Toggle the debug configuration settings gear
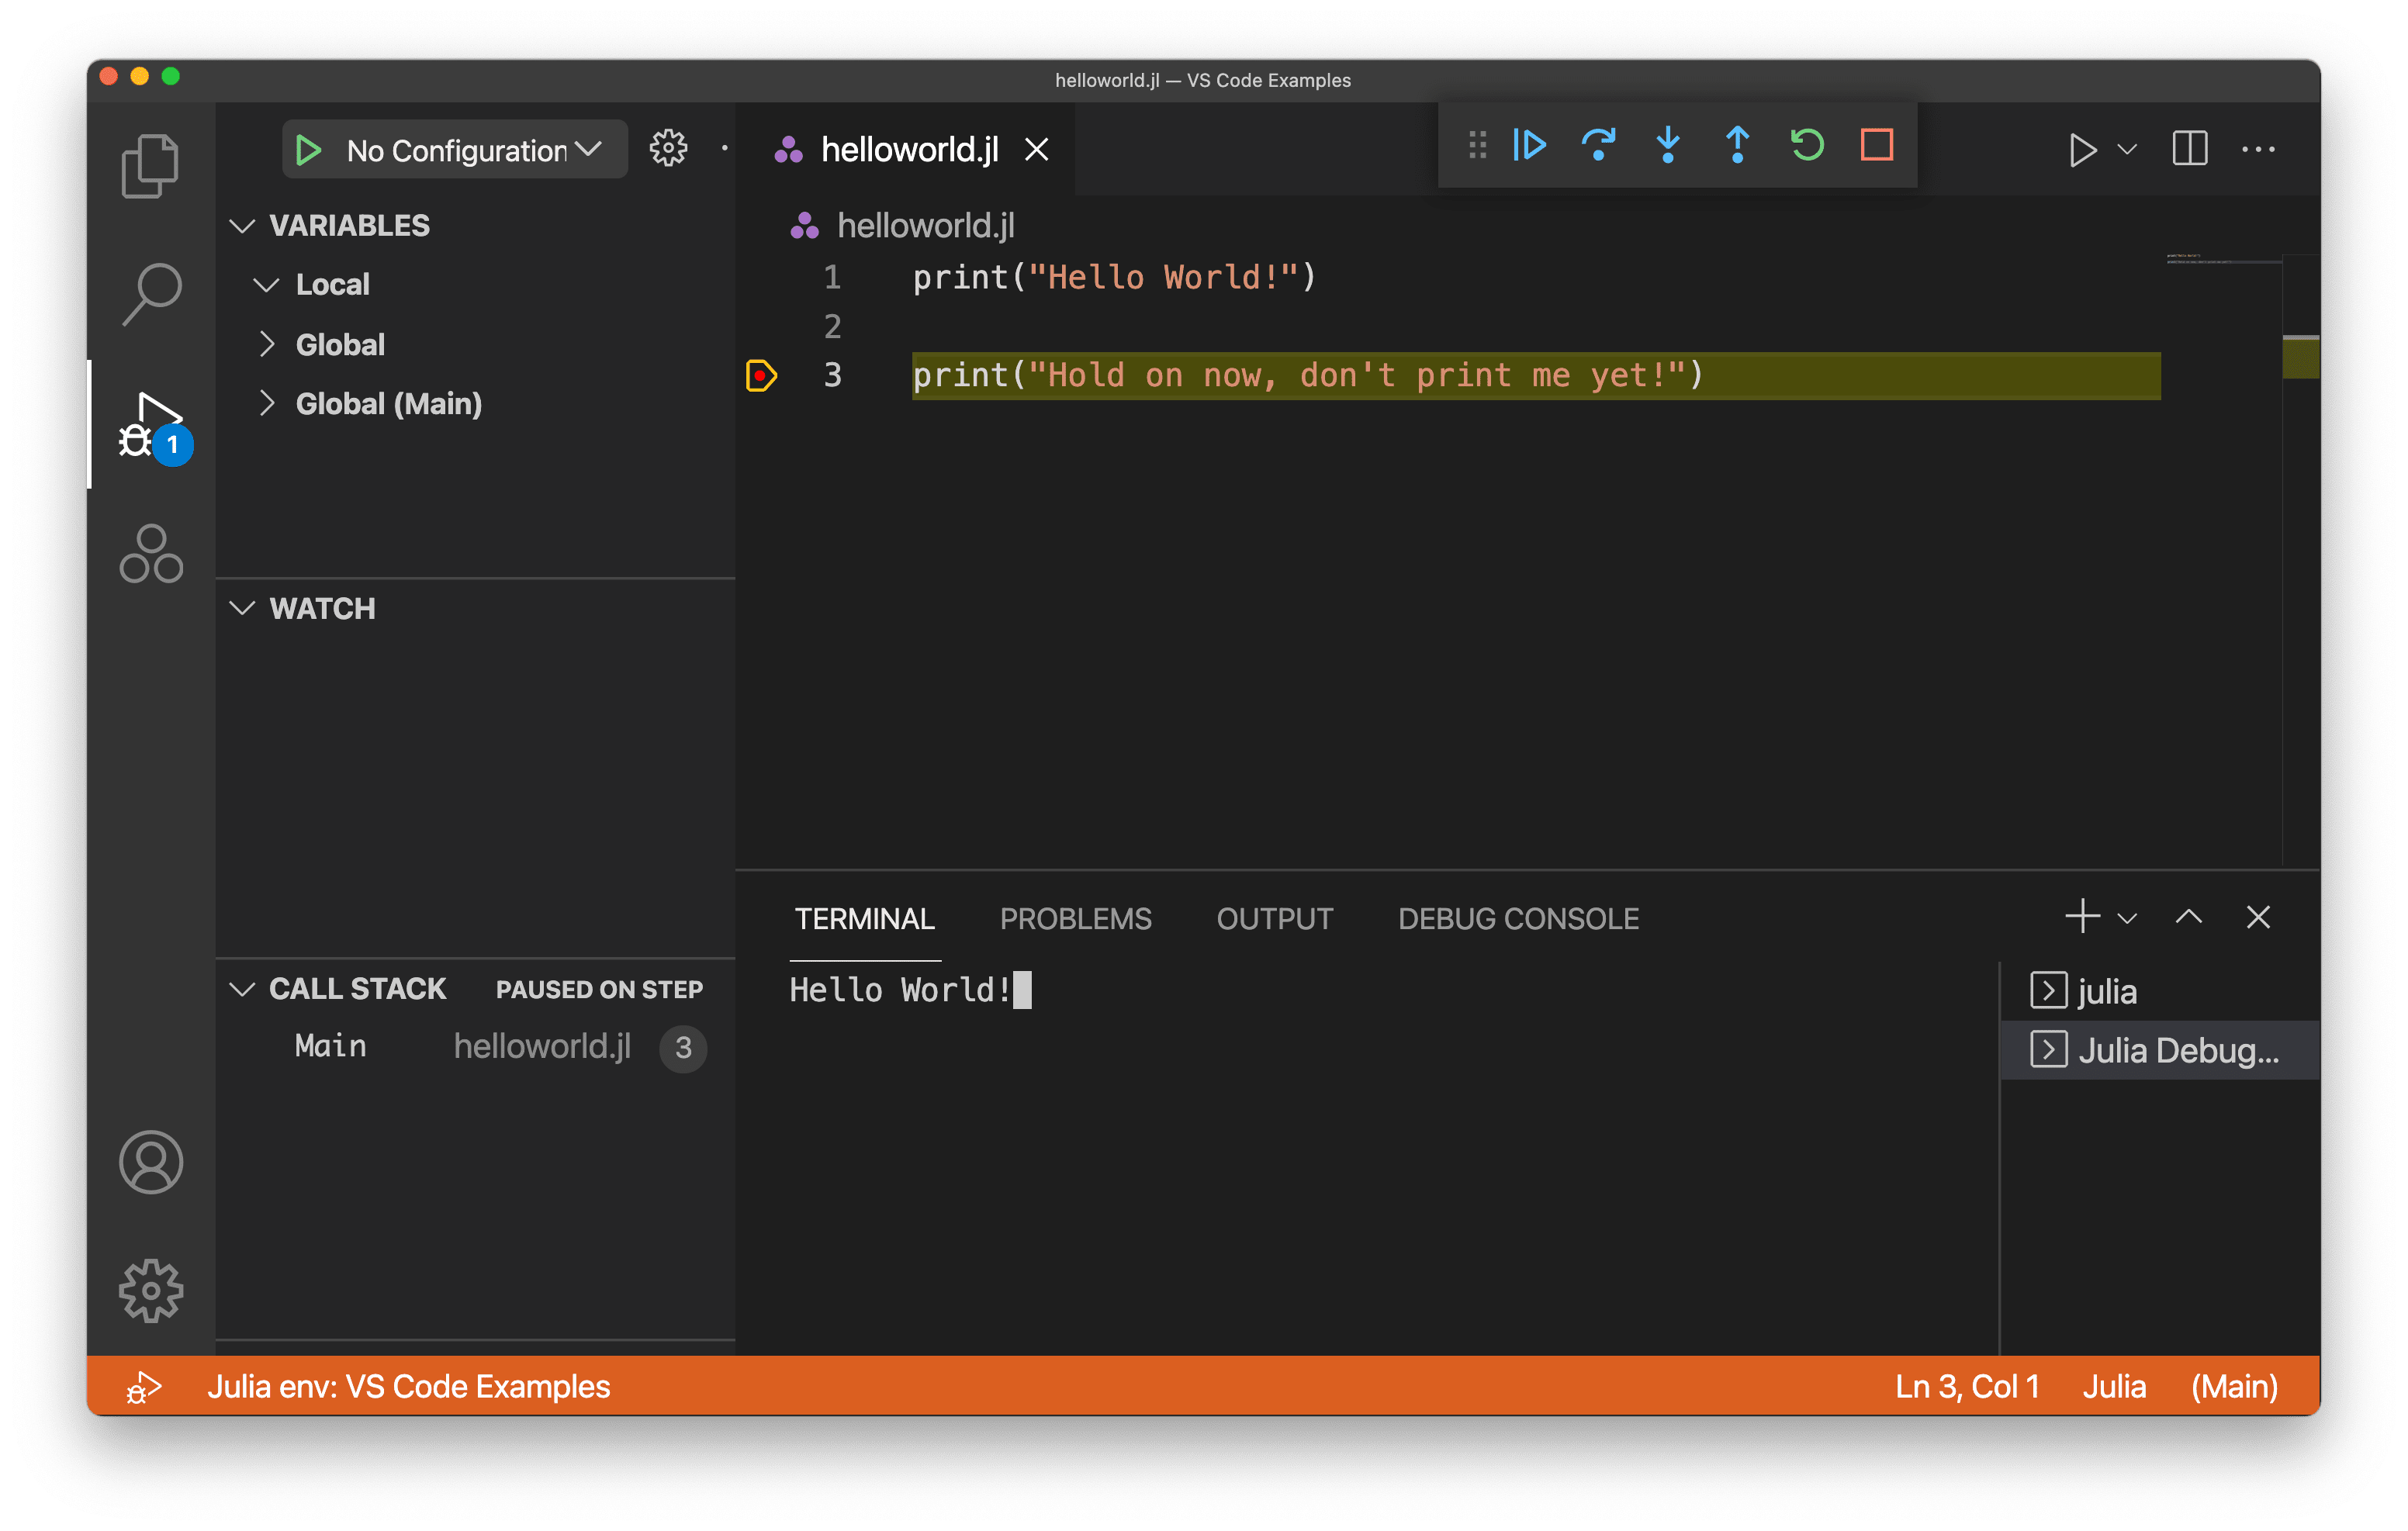 point(667,147)
